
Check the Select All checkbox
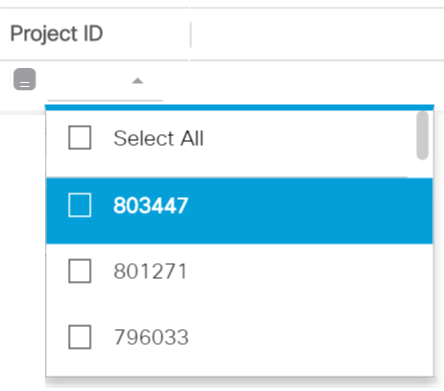pos(80,138)
